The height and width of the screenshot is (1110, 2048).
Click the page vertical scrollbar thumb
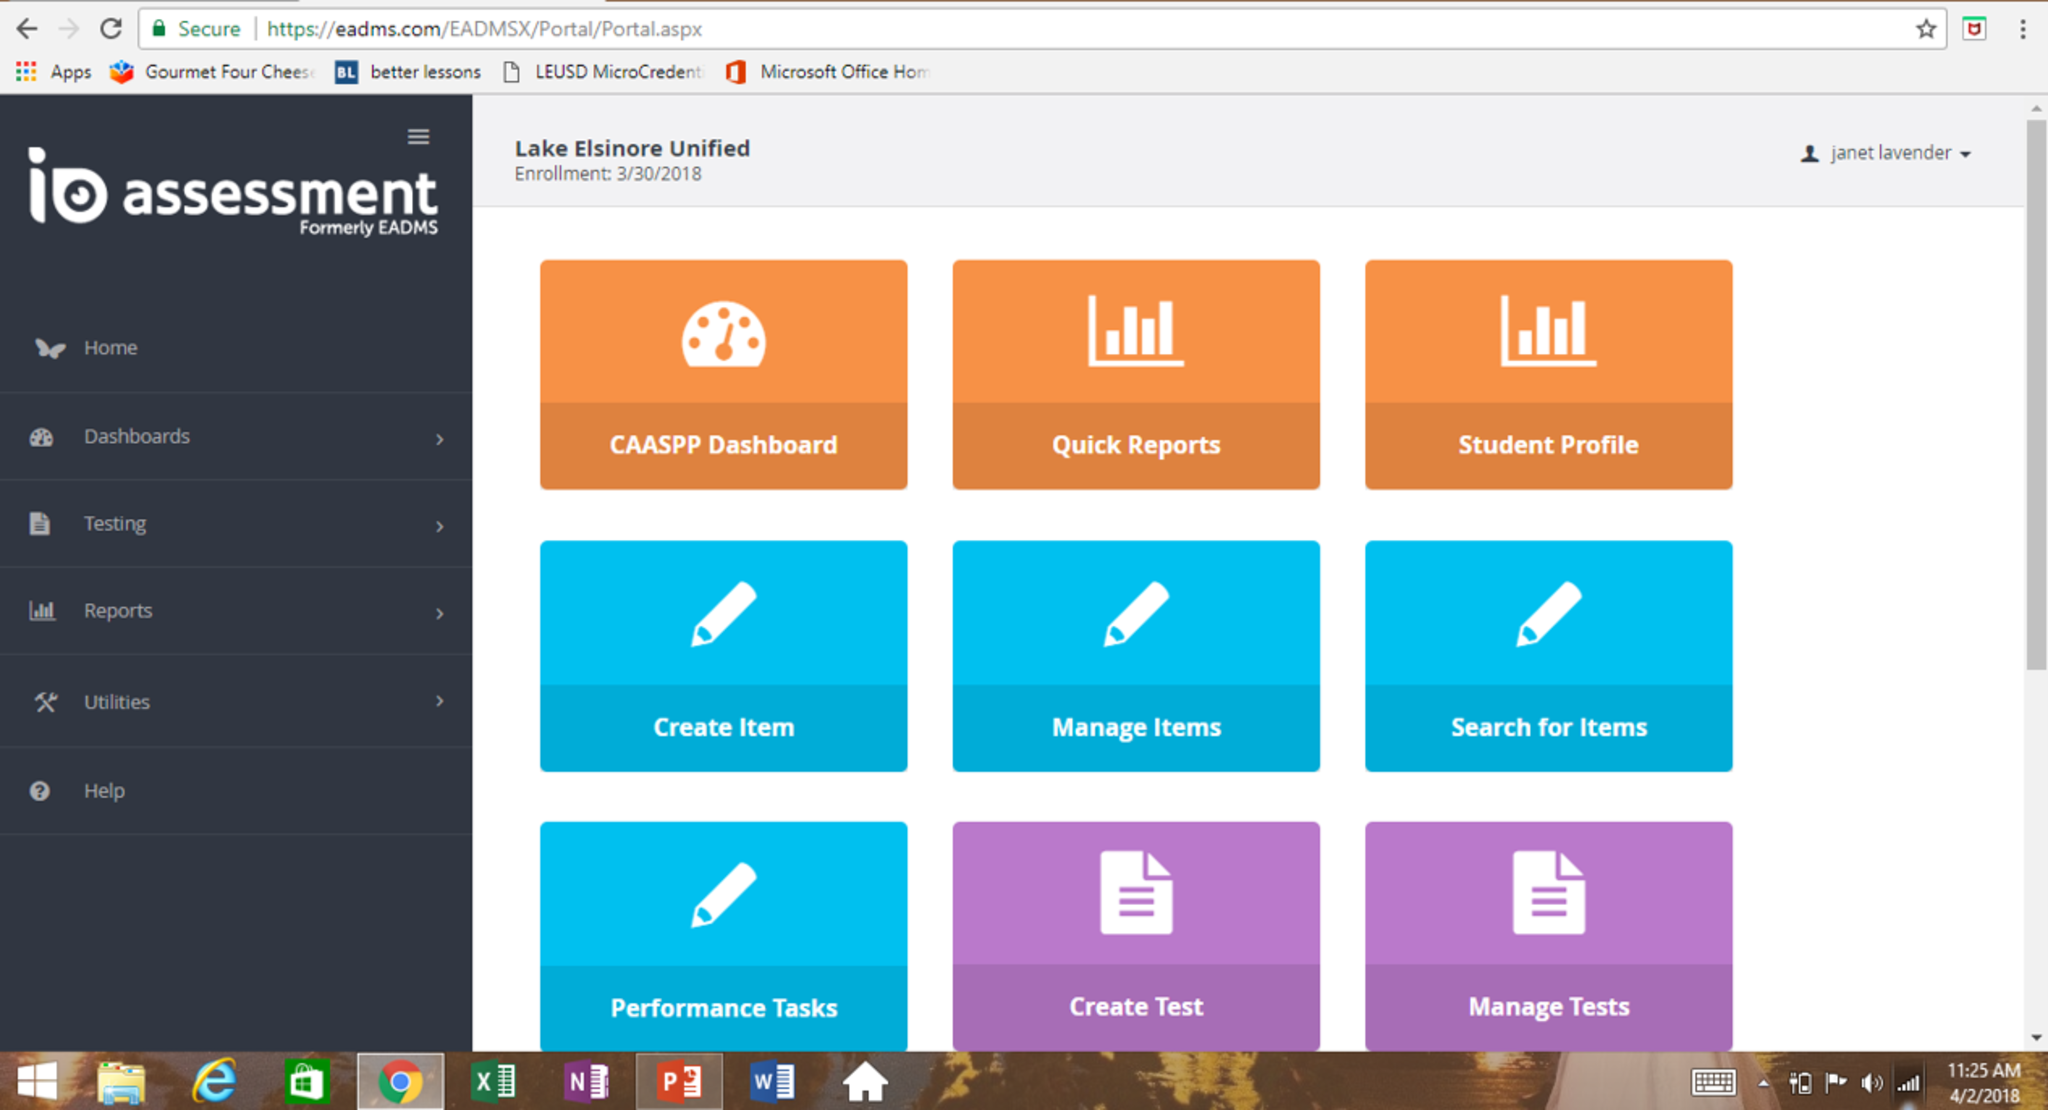[2036, 395]
